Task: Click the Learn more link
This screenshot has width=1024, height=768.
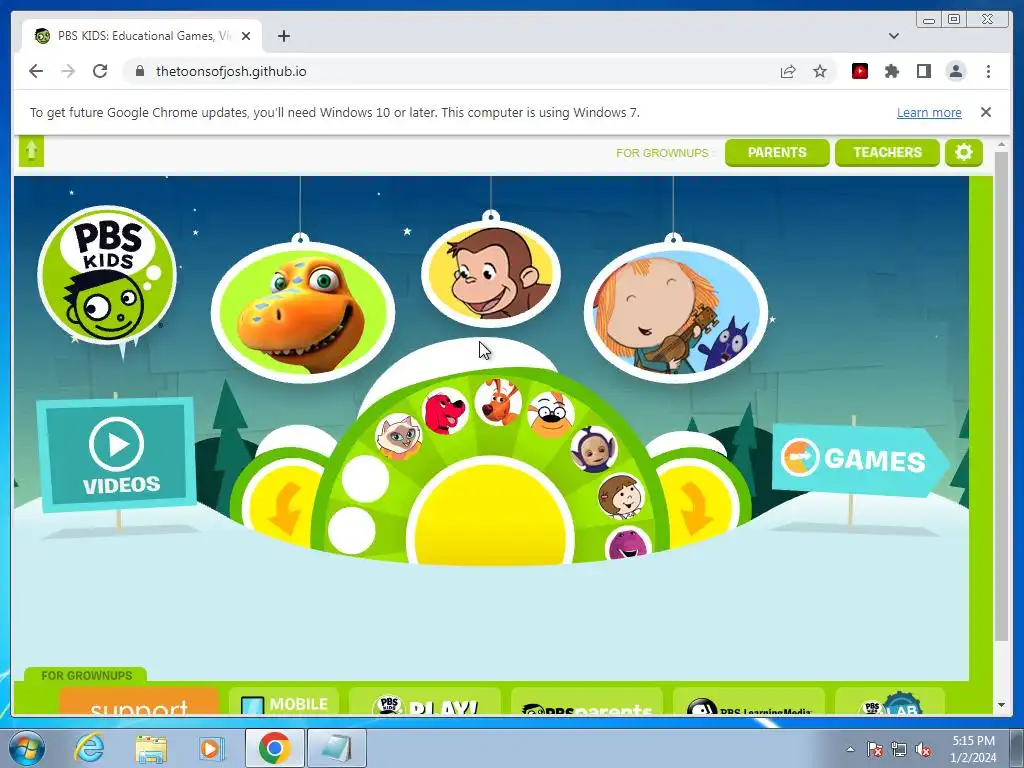Action: pyautogui.click(x=929, y=112)
